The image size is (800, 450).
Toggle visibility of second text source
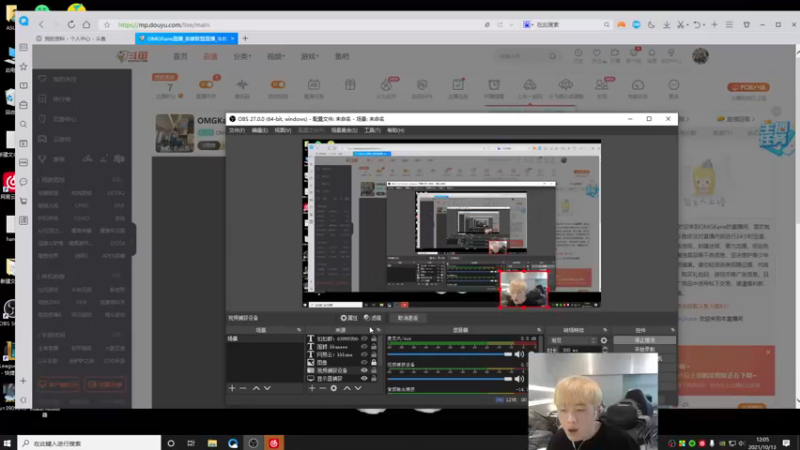point(364,346)
